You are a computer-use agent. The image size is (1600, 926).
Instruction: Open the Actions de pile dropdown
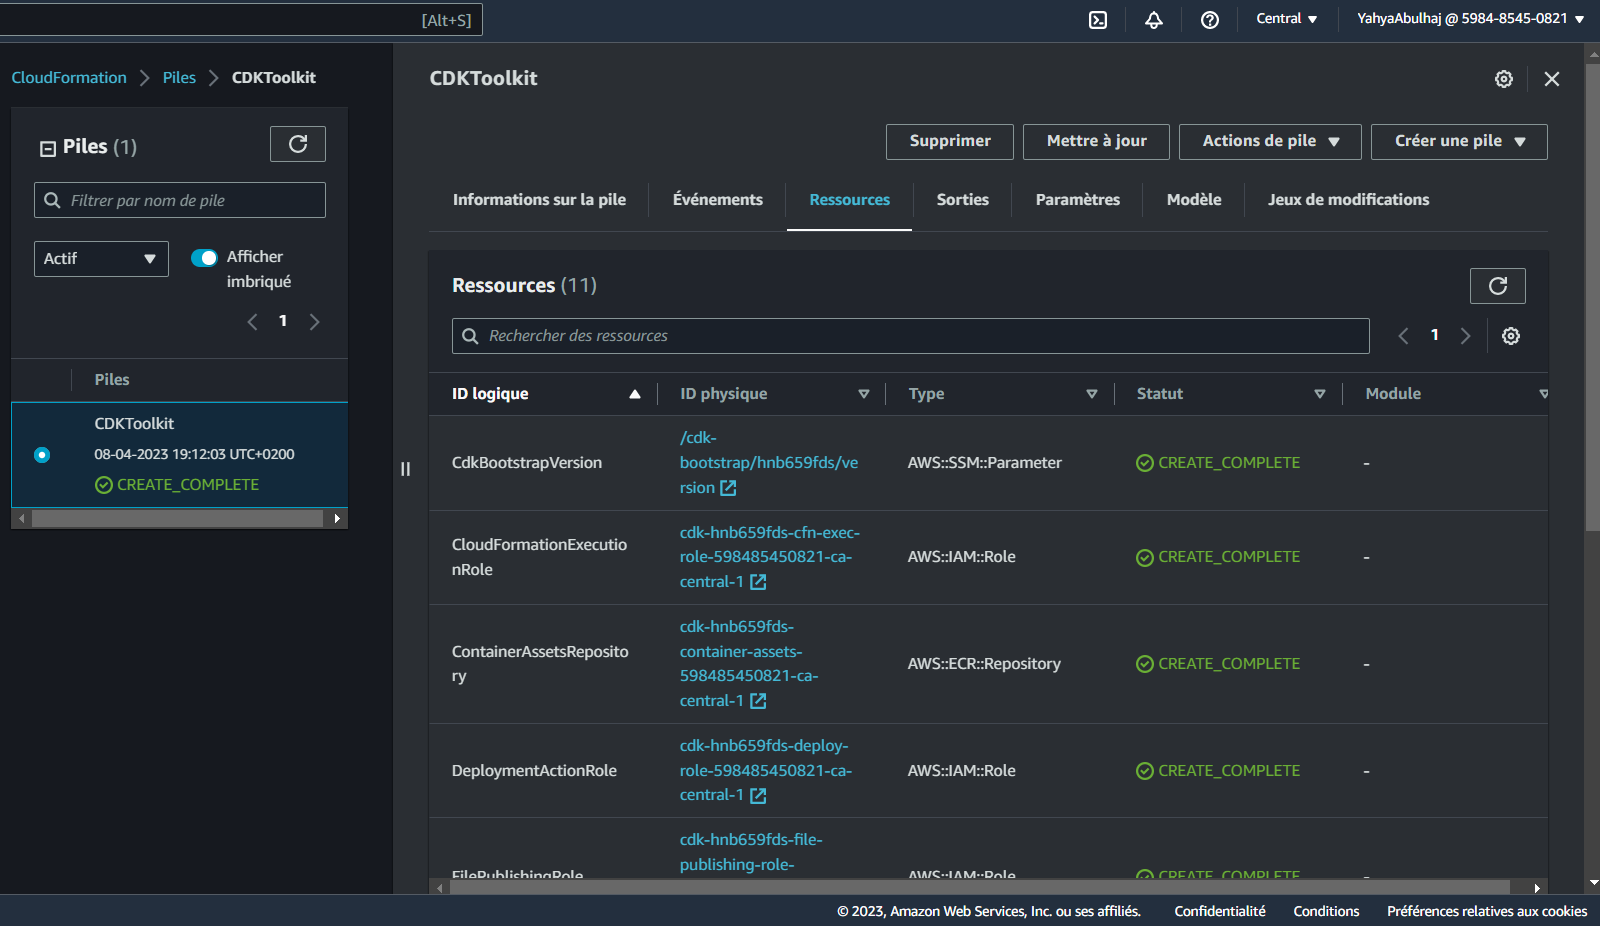pos(1270,142)
